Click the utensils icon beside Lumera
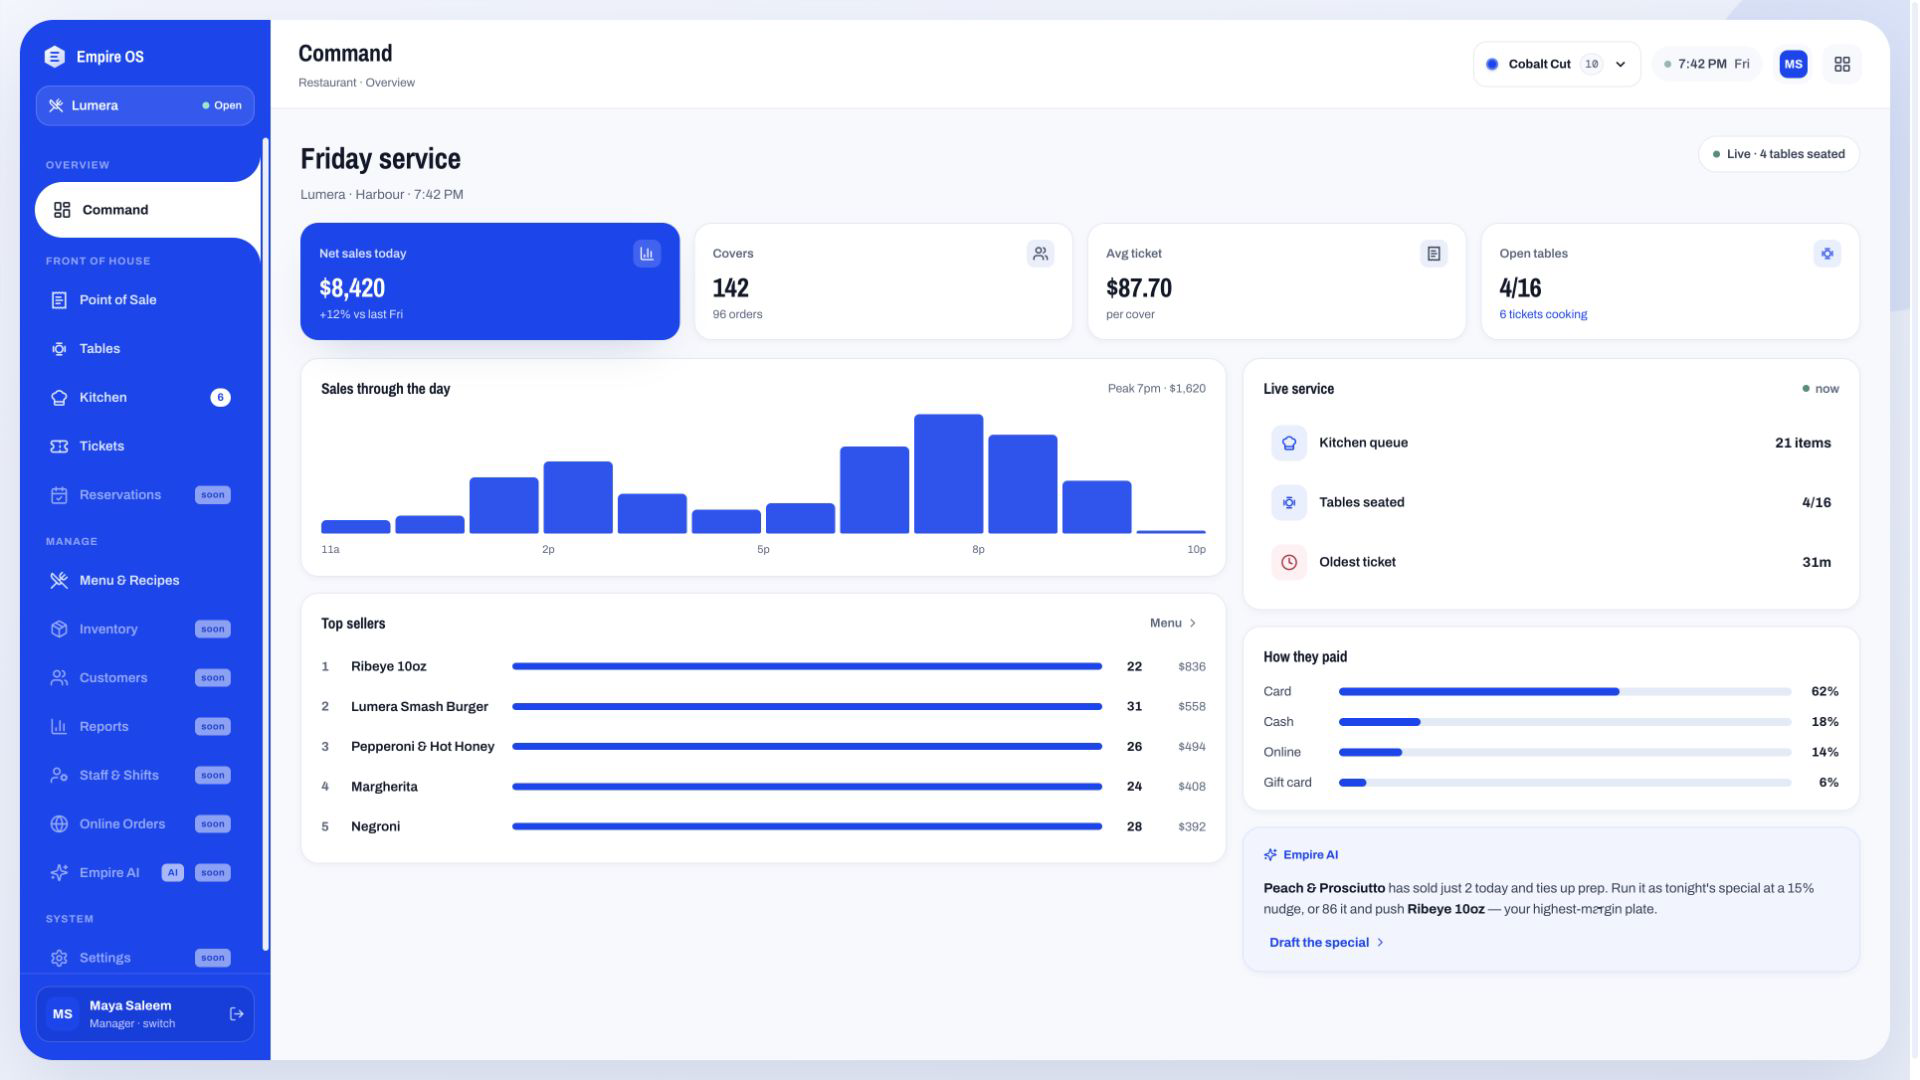 pos(56,106)
